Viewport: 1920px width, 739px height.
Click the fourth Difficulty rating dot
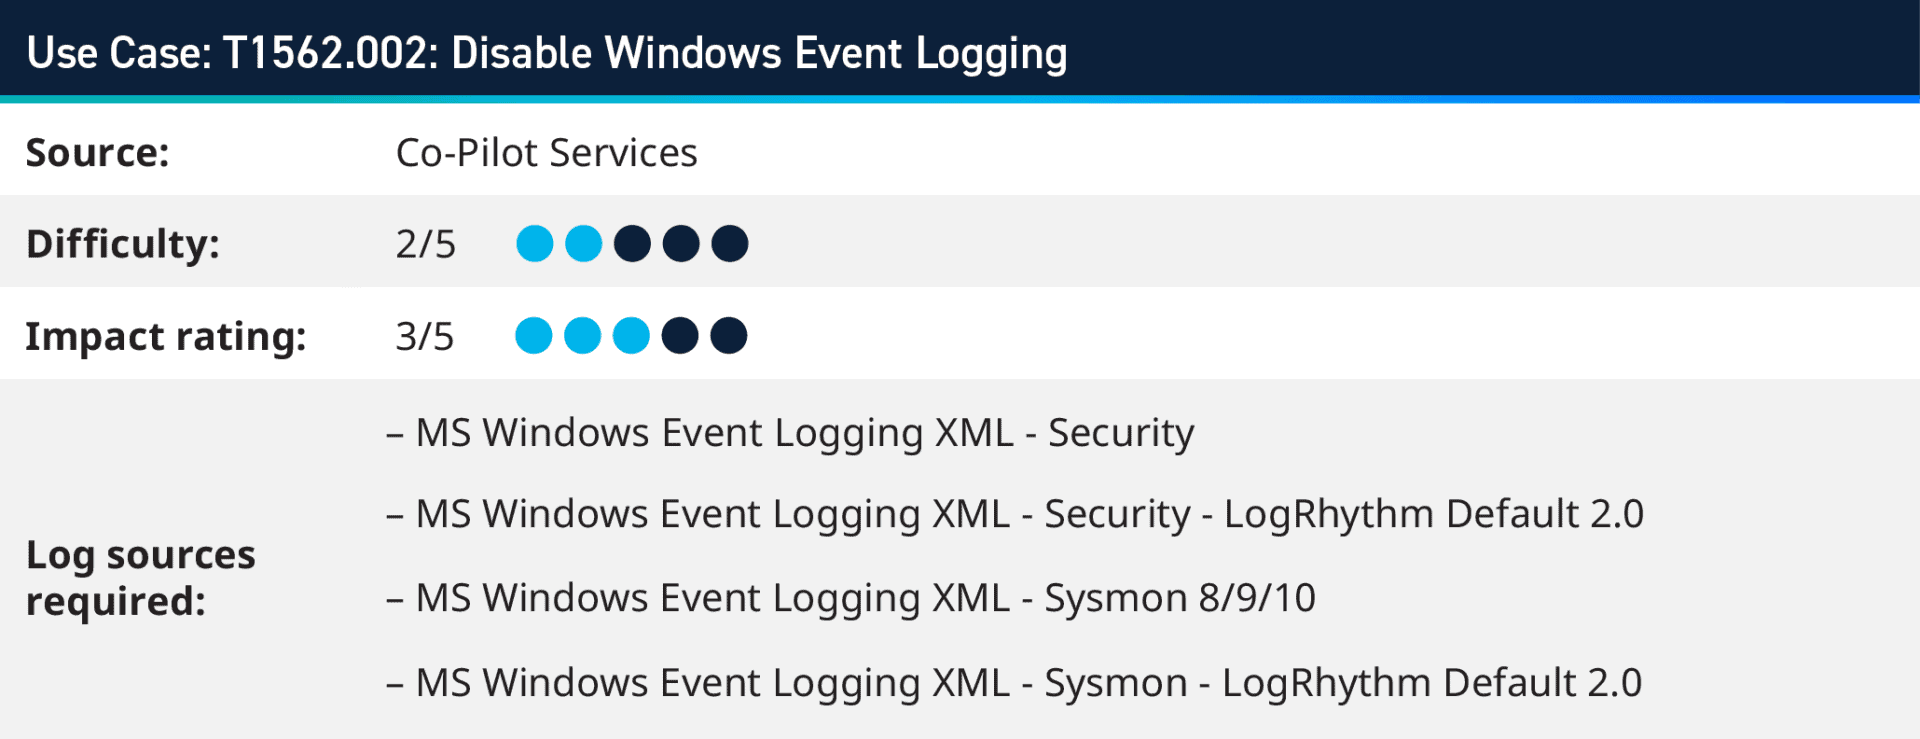[681, 244]
